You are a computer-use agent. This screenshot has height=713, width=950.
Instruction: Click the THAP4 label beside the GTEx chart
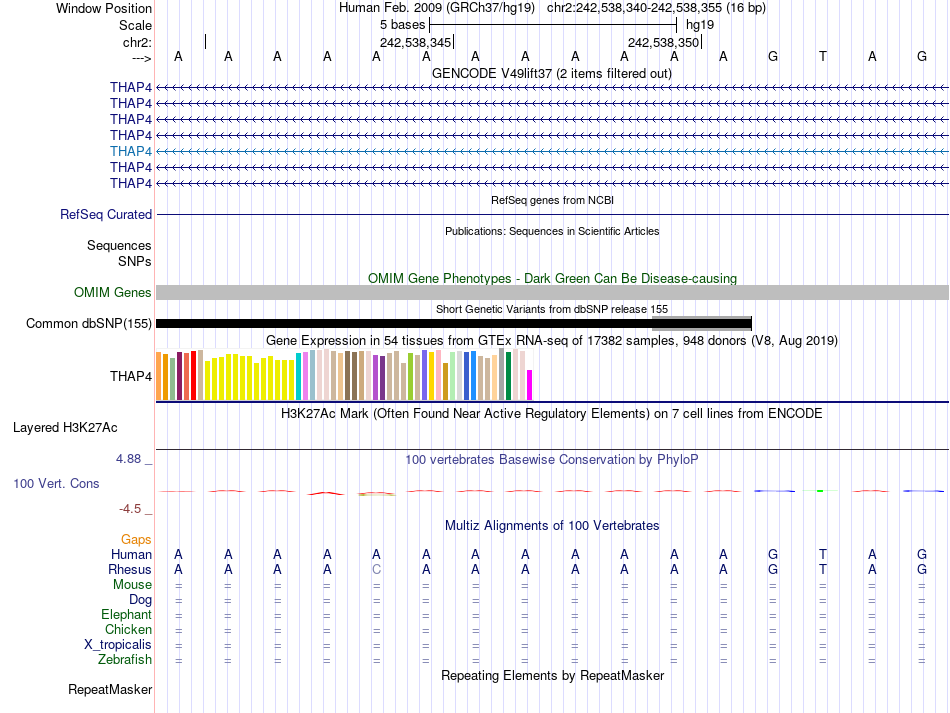[131, 377]
